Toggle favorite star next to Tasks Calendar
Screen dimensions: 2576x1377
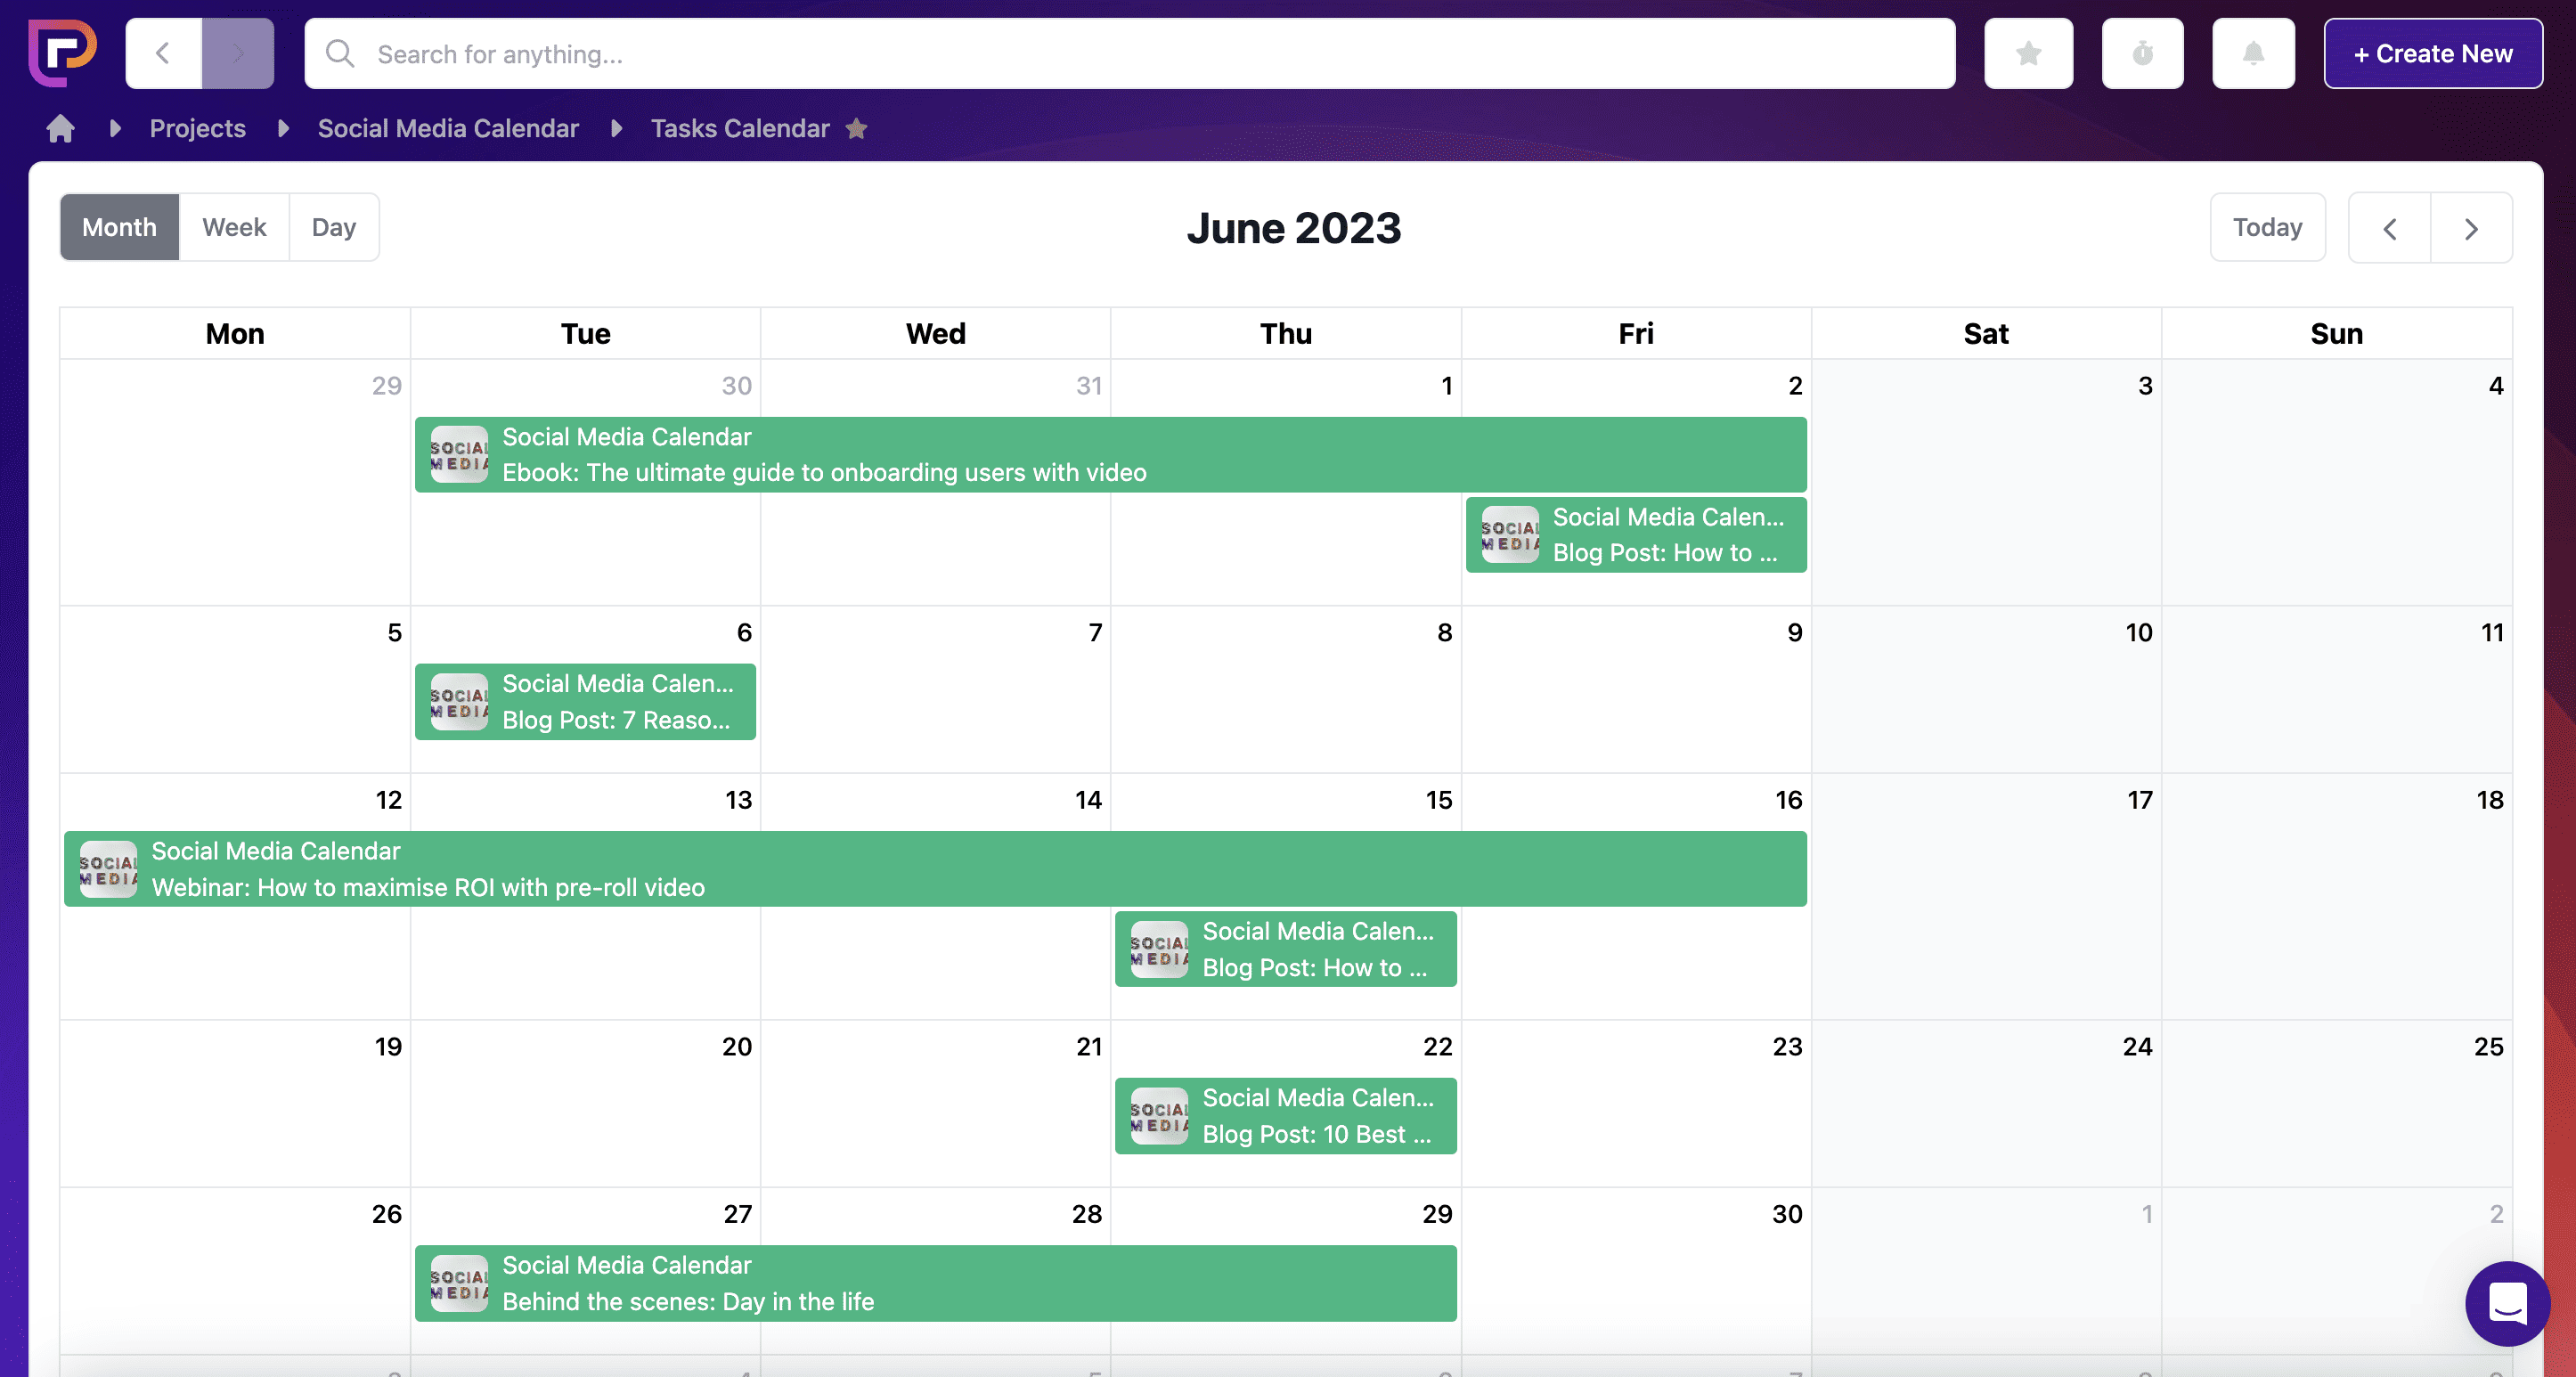coord(857,128)
